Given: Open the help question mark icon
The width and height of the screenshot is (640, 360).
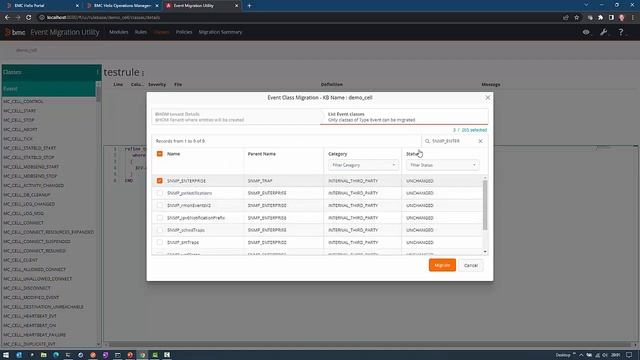Looking at the screenshot, I should pyautogui.click(x=621, y=32).
